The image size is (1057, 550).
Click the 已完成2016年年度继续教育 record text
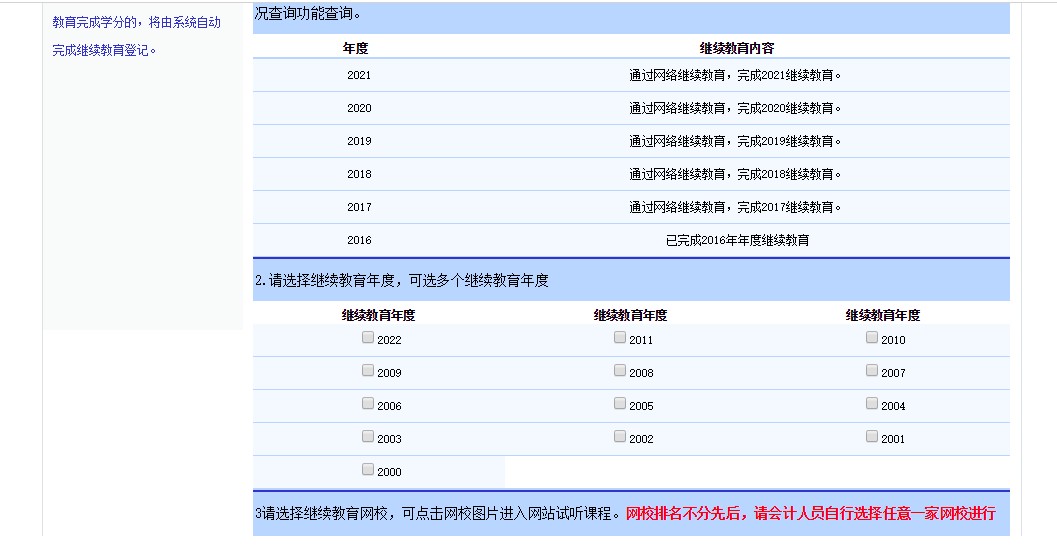click(x=737, y=240)
